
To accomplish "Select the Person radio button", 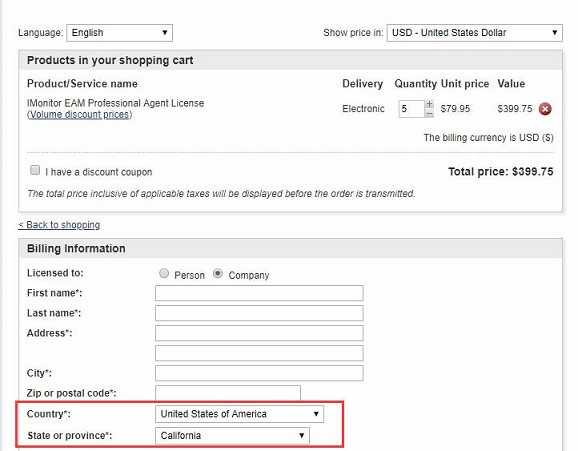I will click(x=164, y=273).
